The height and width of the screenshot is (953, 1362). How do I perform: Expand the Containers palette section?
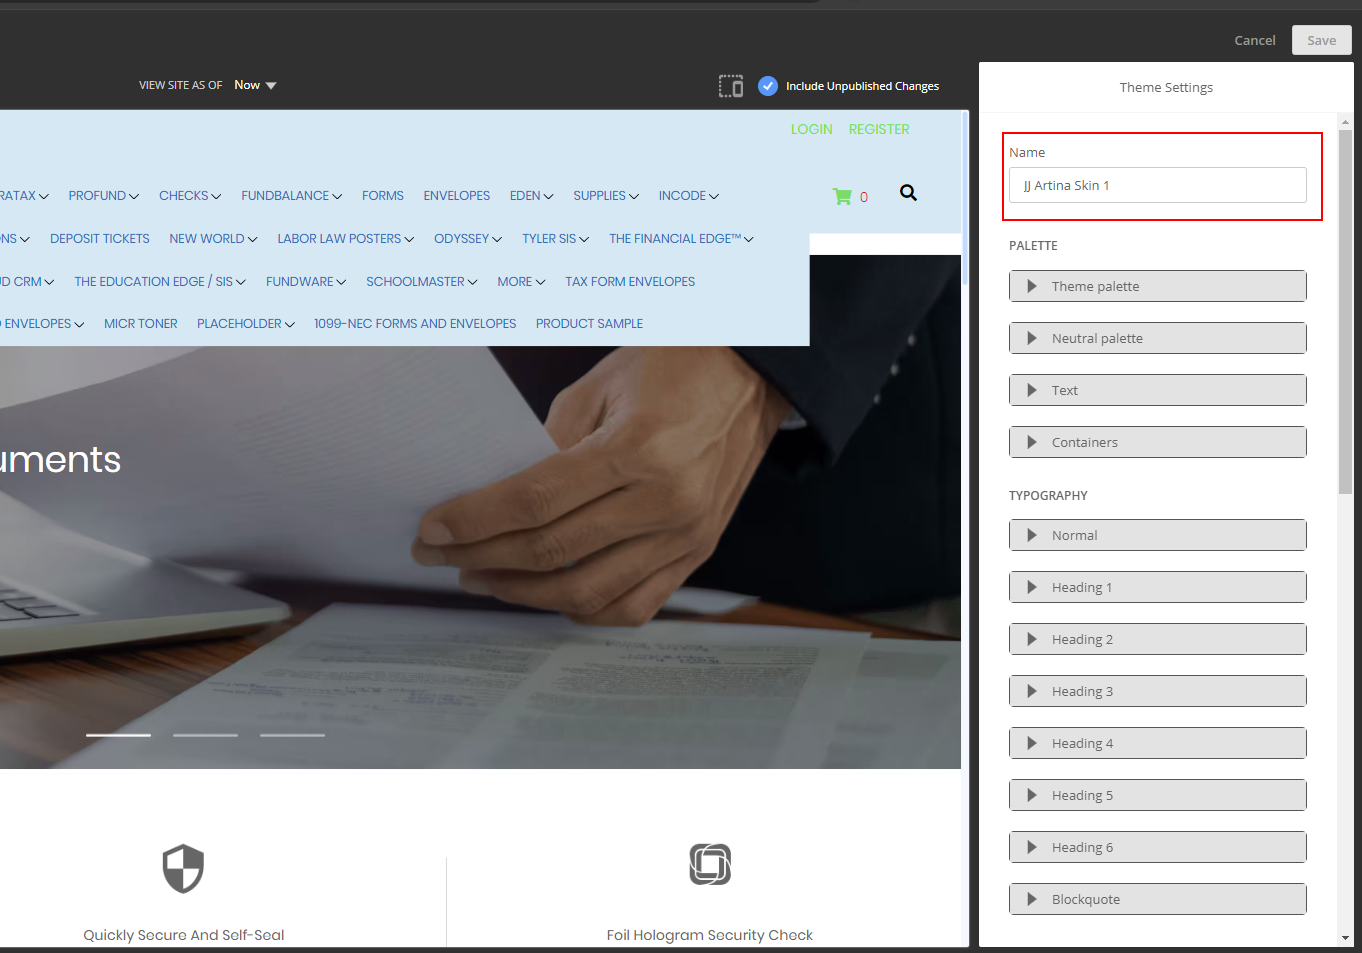click(1157, 442)
